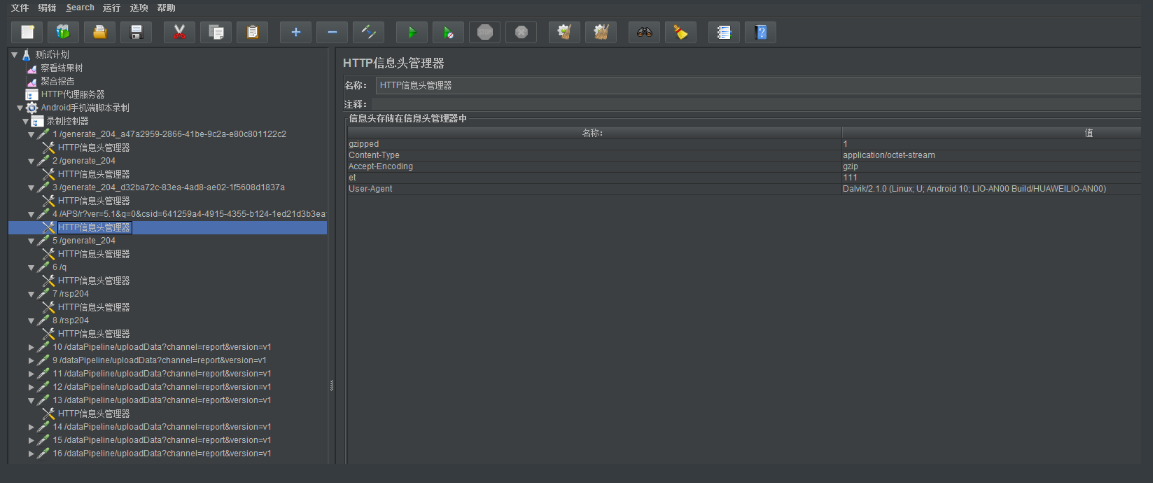Open the Search menu

[x=80, y=7]
